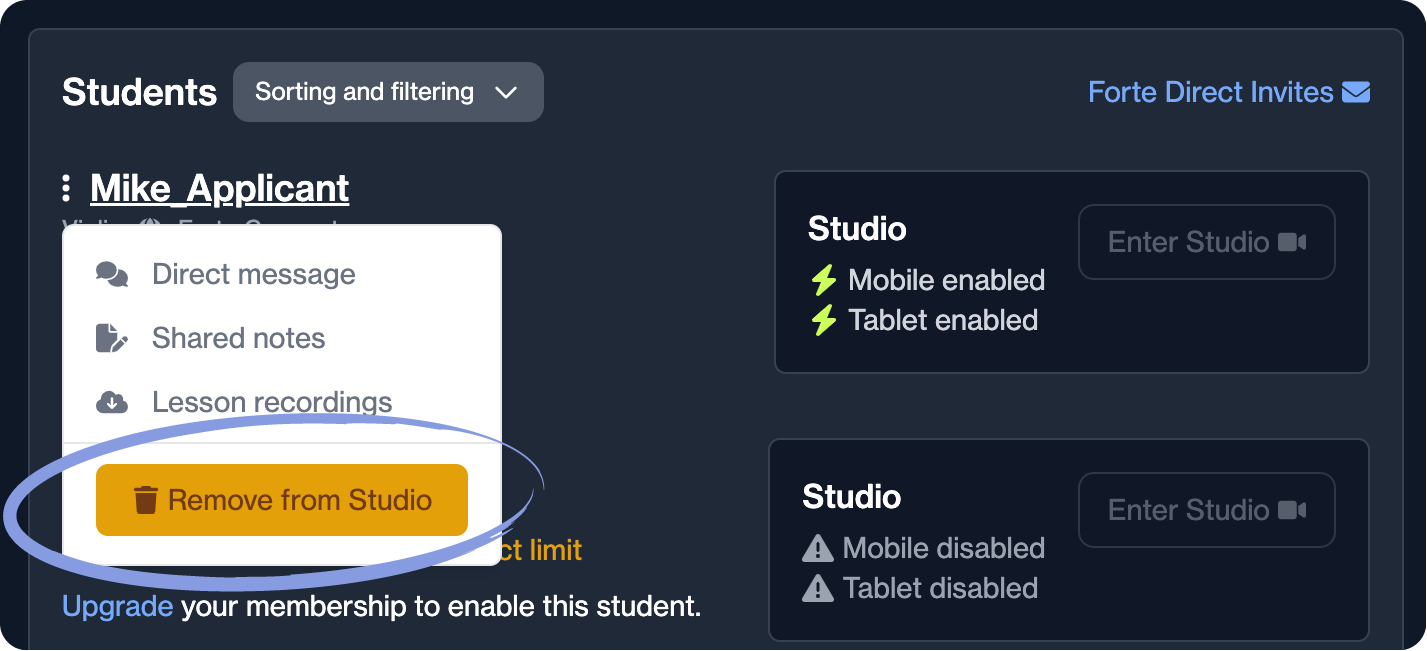
Task: Open the Sorting and filtering dropdown
Action: pyautogui.click(x=388, y=92)
